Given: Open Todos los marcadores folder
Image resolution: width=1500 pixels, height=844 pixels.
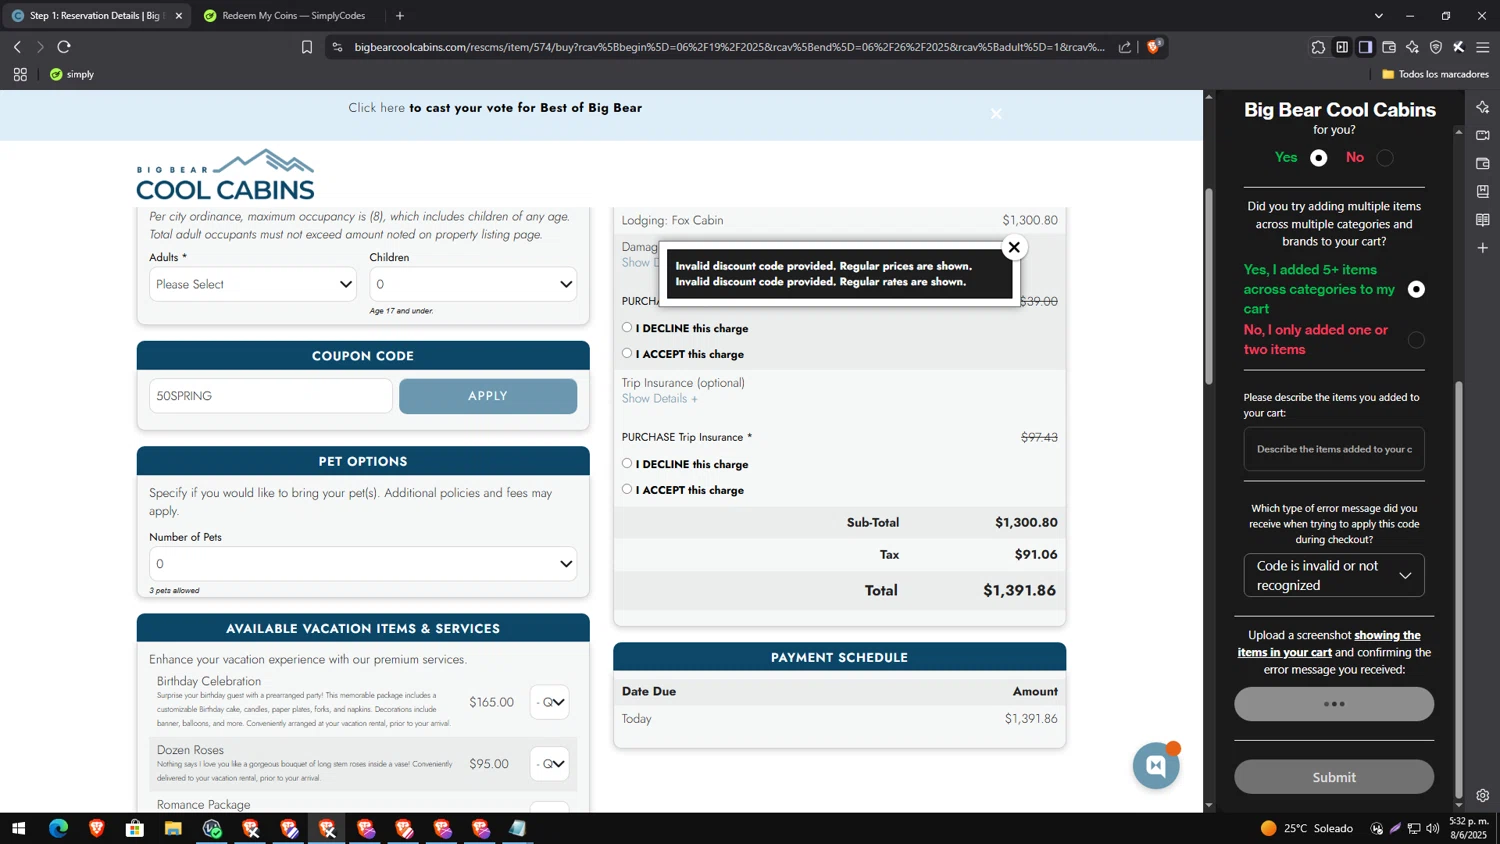Looking at the screenshot, I should pyautogui.click(x=1435, y=74).
